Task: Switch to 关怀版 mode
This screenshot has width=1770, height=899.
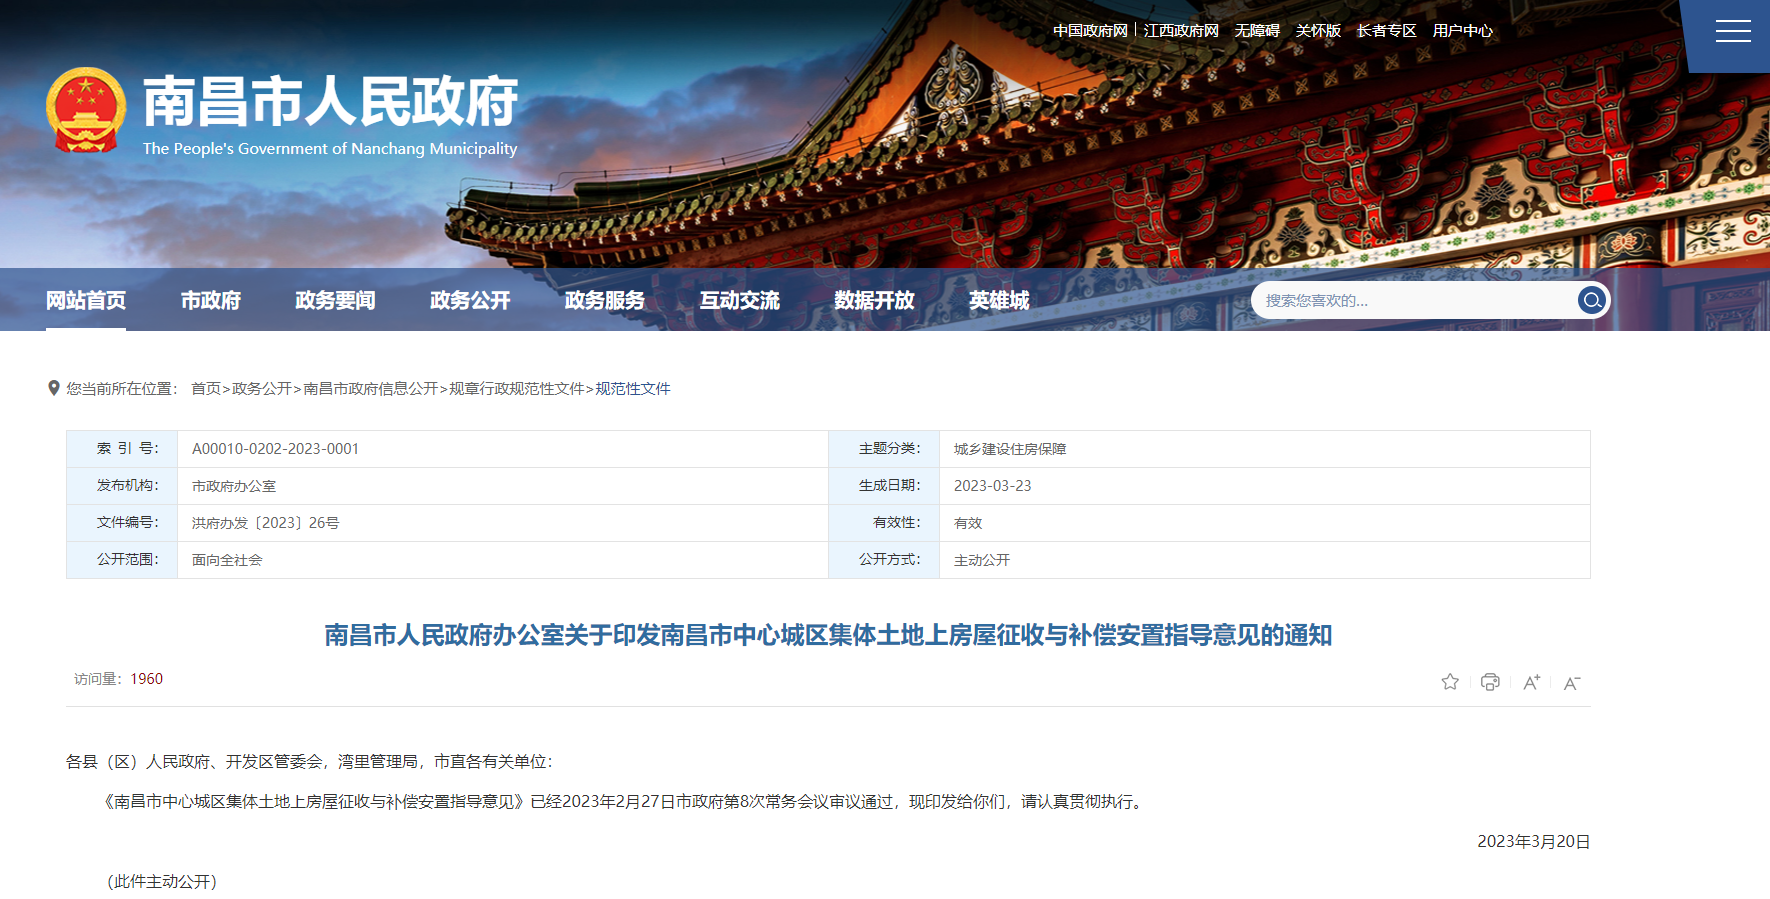Action: (1318, 31)
